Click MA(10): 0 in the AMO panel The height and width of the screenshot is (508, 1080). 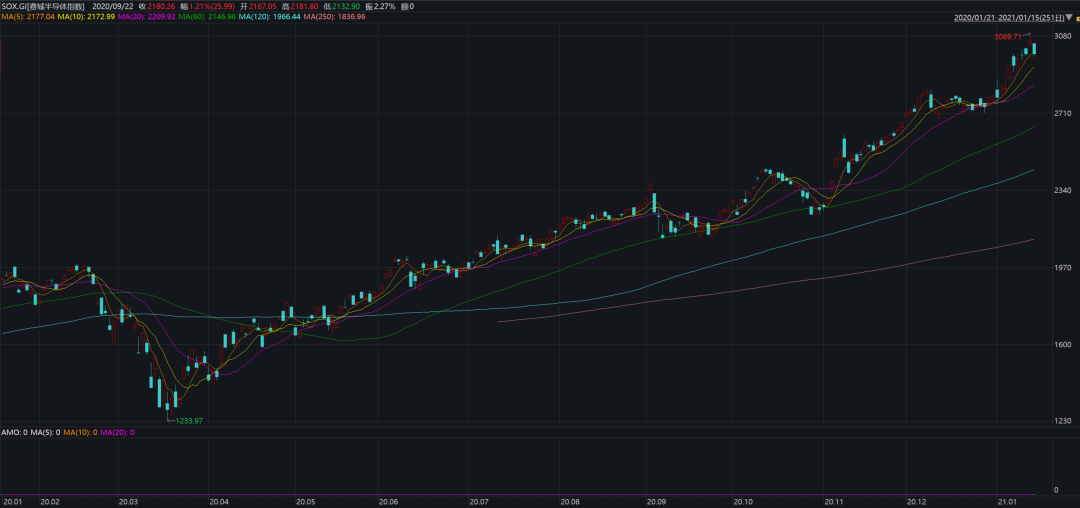point(81,432)
